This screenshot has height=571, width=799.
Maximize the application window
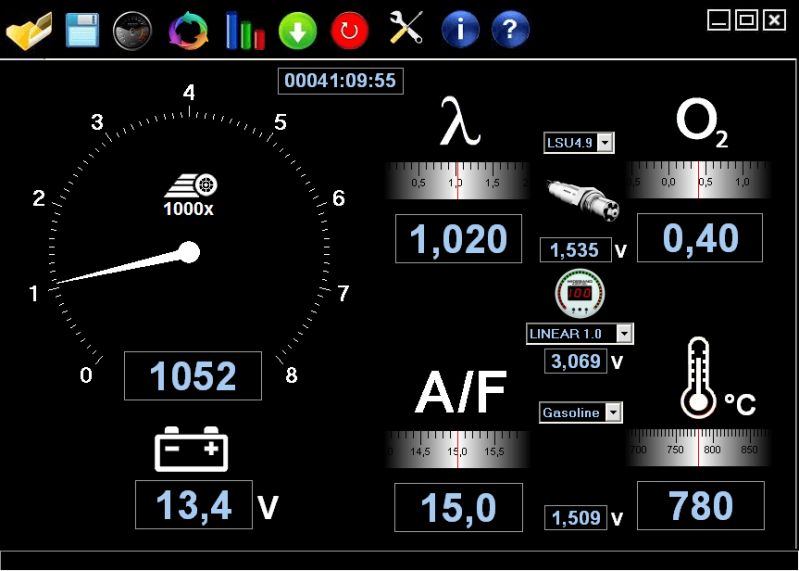(x=747, y=20)
